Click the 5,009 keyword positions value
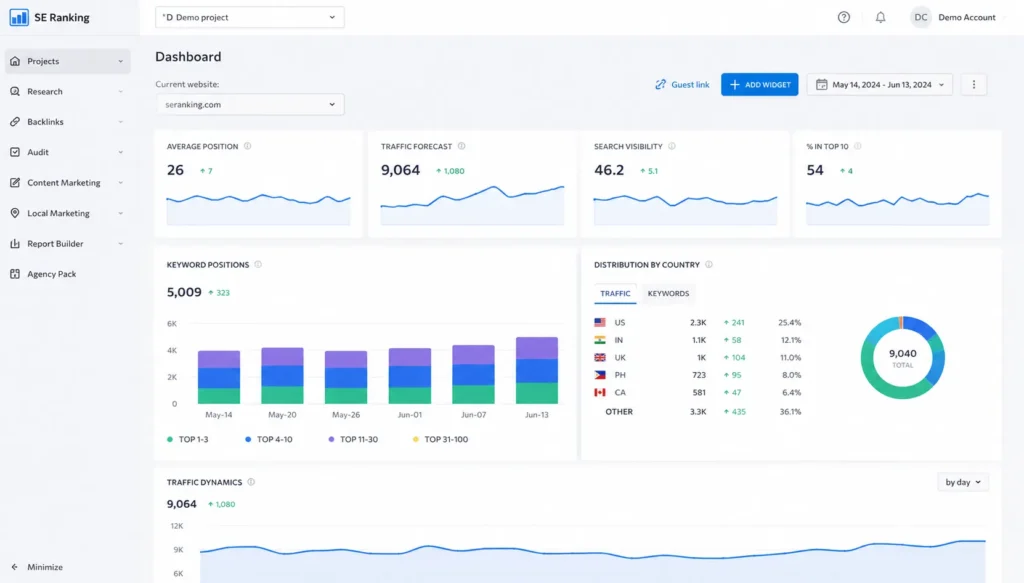1024x583 pixels. point(184,292)
